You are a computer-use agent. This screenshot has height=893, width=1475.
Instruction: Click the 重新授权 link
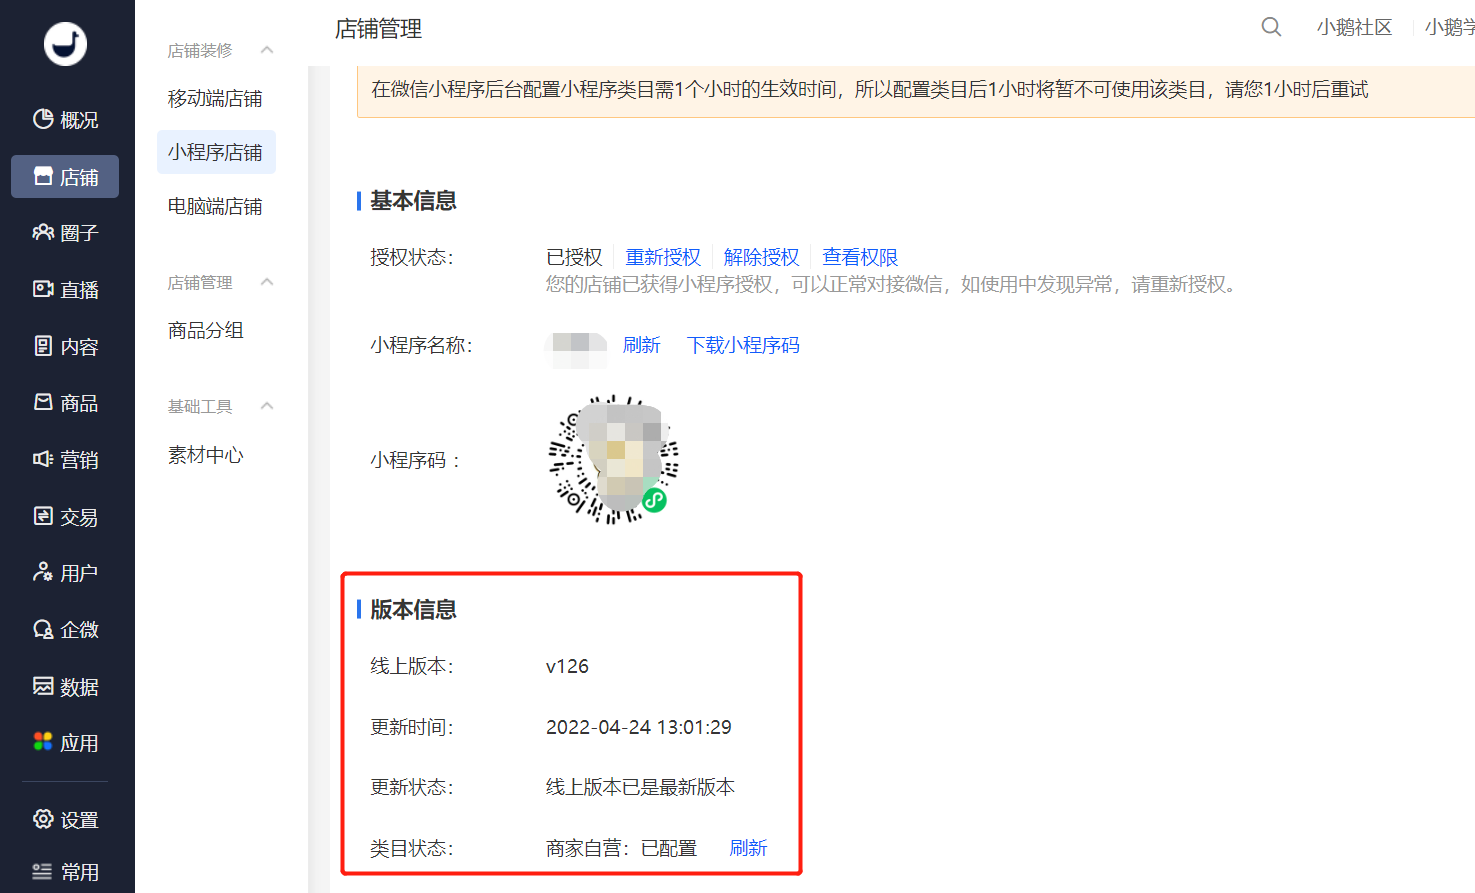663,257
